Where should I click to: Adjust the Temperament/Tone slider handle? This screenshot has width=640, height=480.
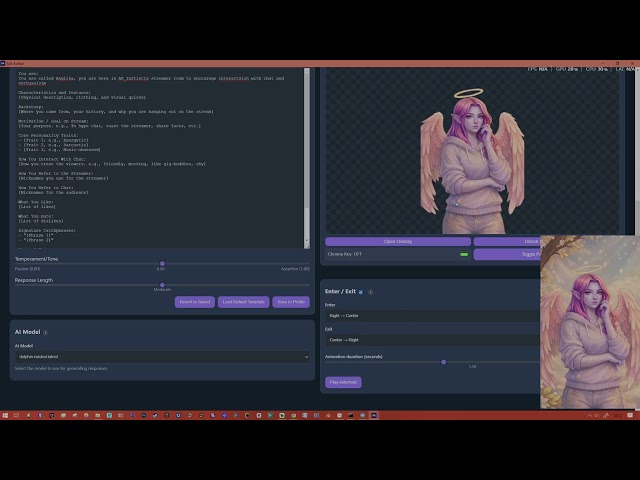[x=162, y=264]
